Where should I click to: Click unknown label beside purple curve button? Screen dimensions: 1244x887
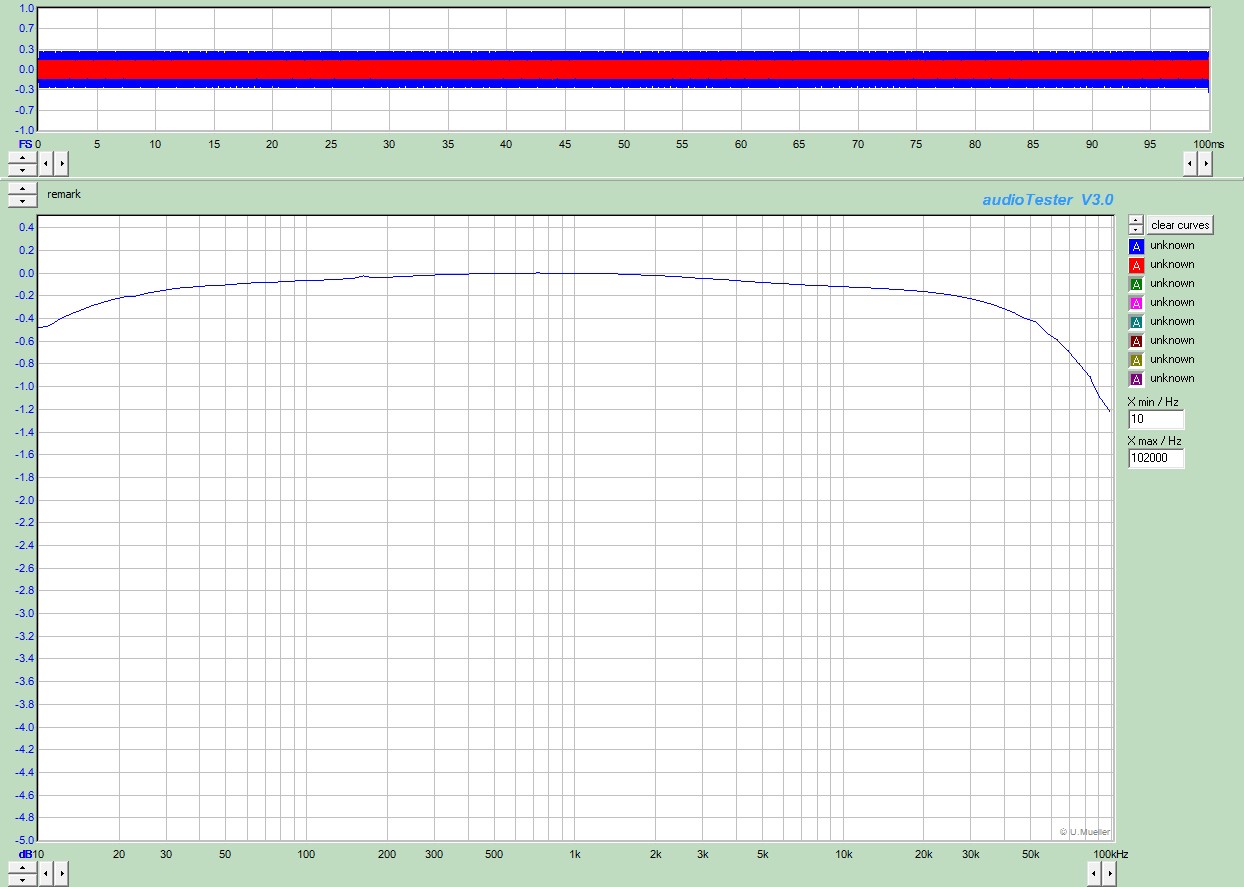[1172, 379]
